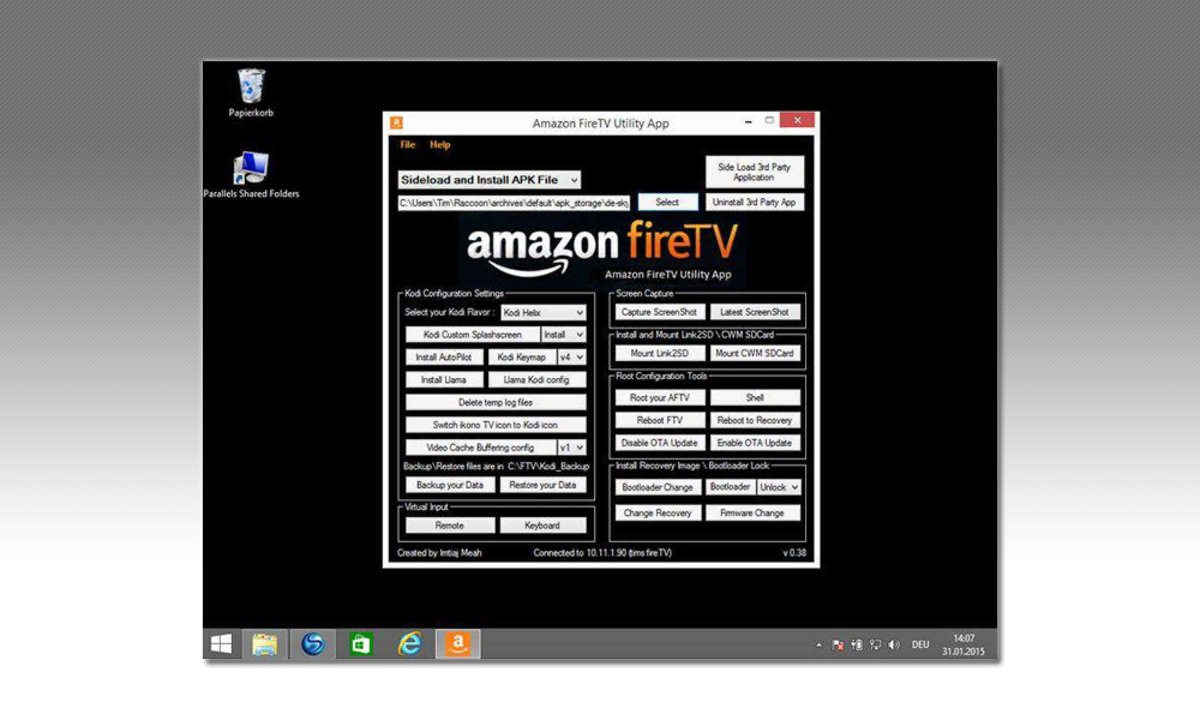
Task: Click Side Load 3rd Party Application button
Action: pyautogui.click(x=754, y=172)
